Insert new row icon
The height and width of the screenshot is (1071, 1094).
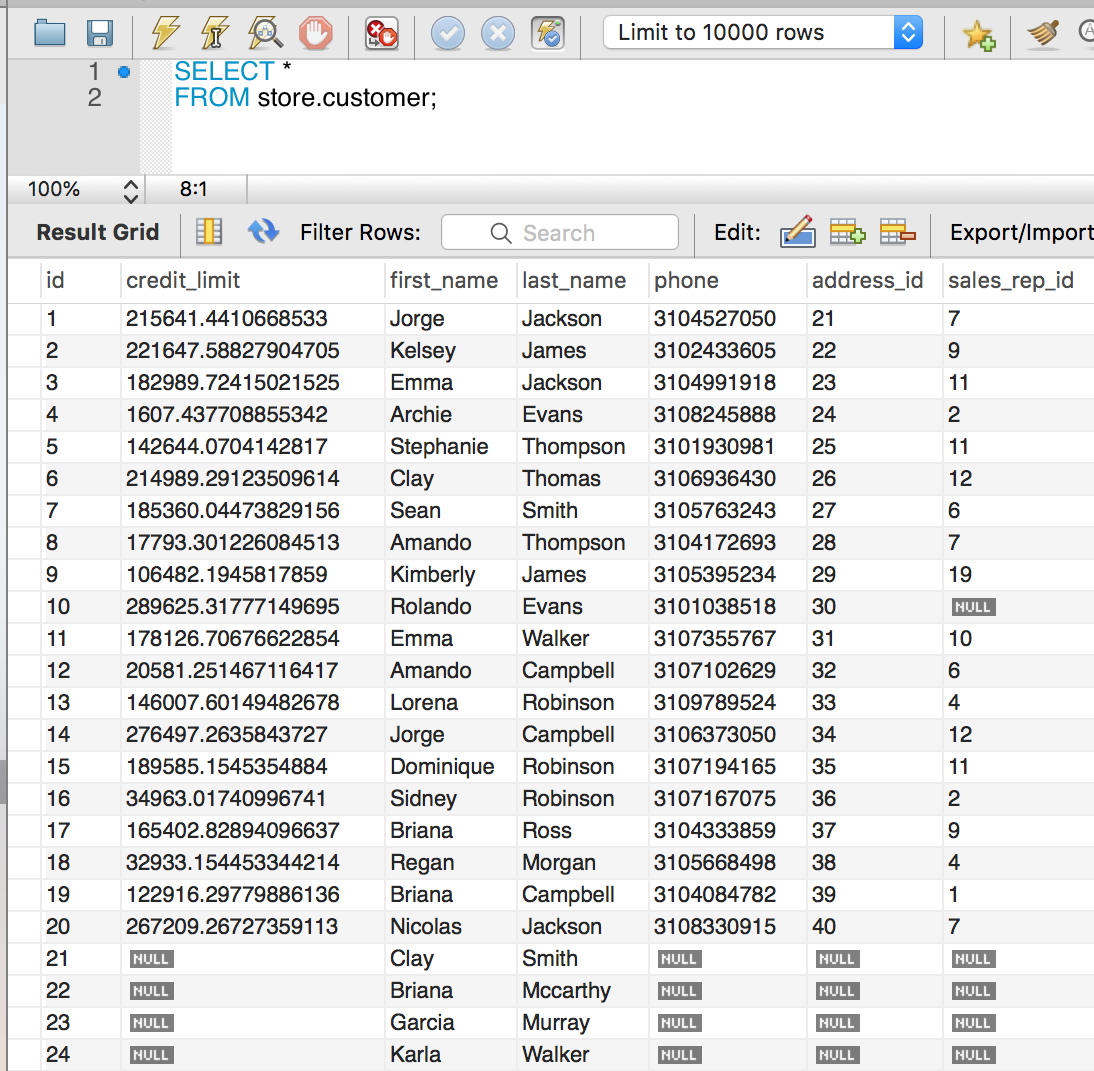click(847, 232)
